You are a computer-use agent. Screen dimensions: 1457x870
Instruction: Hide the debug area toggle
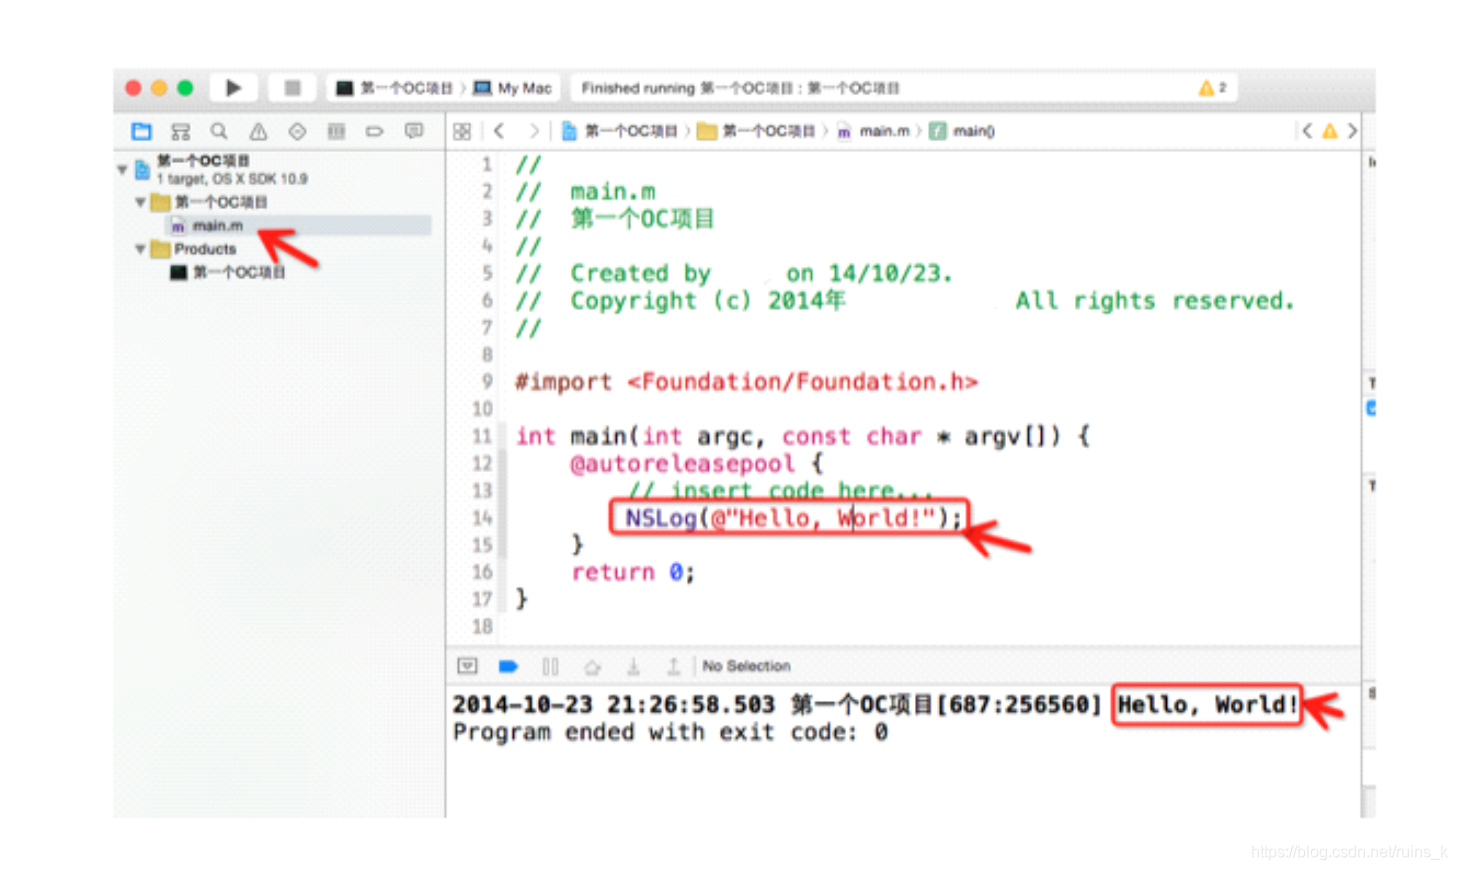(x=467, y=666)
